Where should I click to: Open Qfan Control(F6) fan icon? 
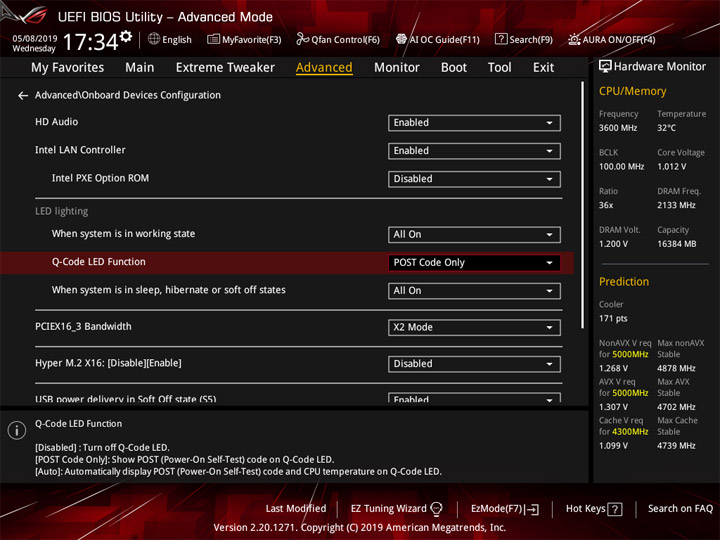(302, 39)
